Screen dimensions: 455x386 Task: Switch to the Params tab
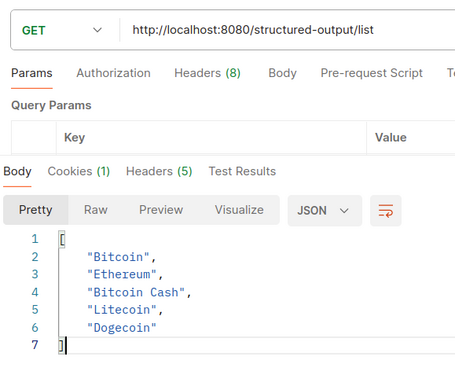click(x=32, y=73)
